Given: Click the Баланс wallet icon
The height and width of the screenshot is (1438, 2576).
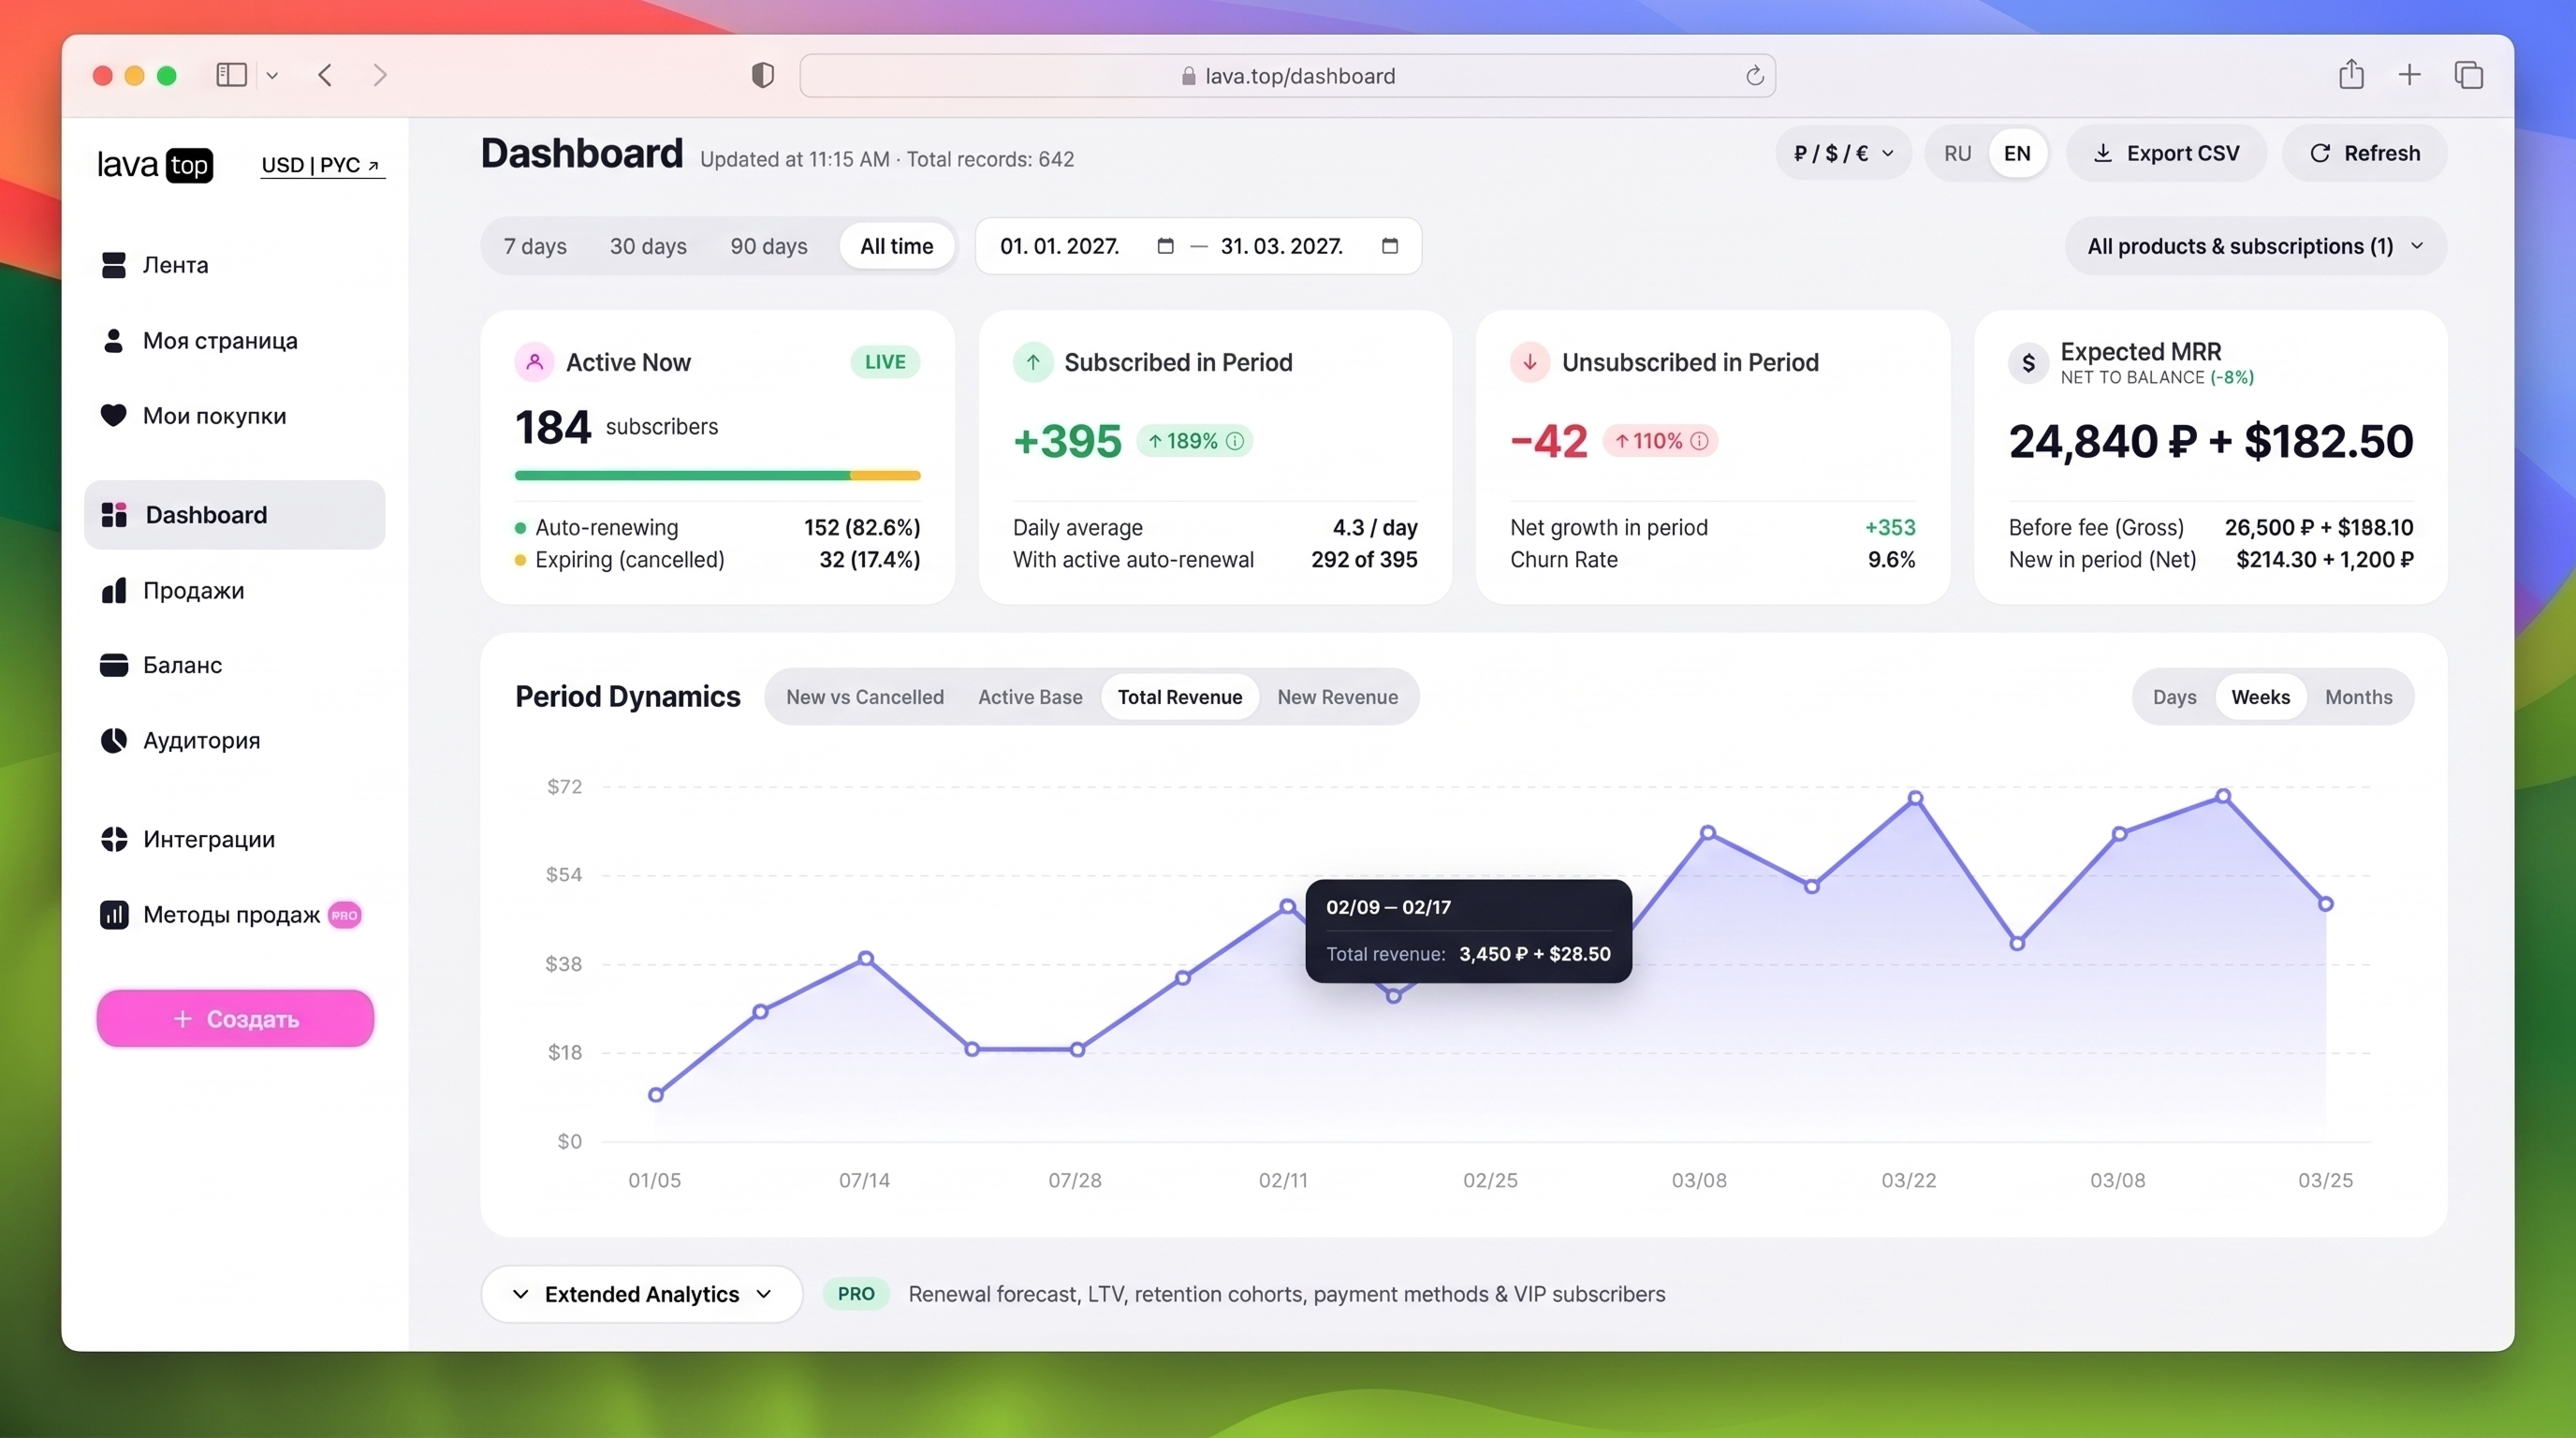Looking at the screenshot, I should (x=114, y=665).
